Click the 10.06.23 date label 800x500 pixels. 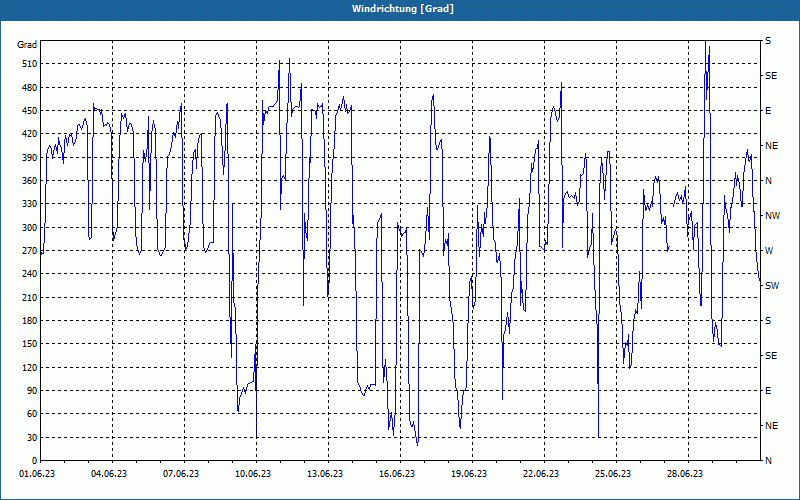pyautogui.click(x=253, y=474)
